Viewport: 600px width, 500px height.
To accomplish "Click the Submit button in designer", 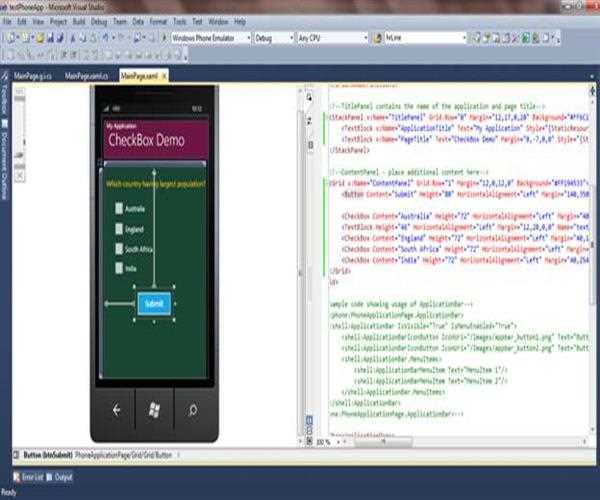I will pos(153,303).
